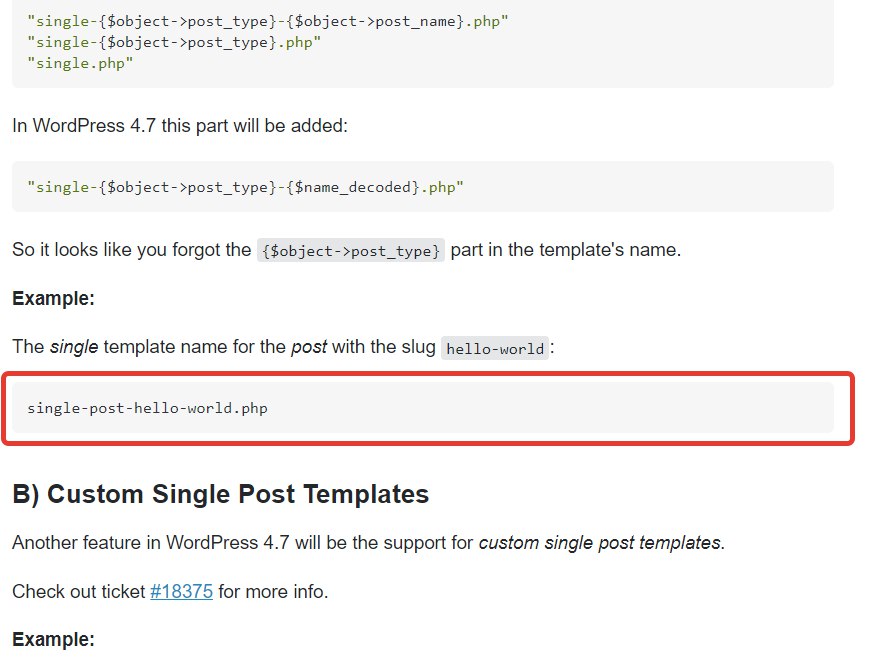
Task: Click the "for more info" text
Action: (x=272, y=591)
